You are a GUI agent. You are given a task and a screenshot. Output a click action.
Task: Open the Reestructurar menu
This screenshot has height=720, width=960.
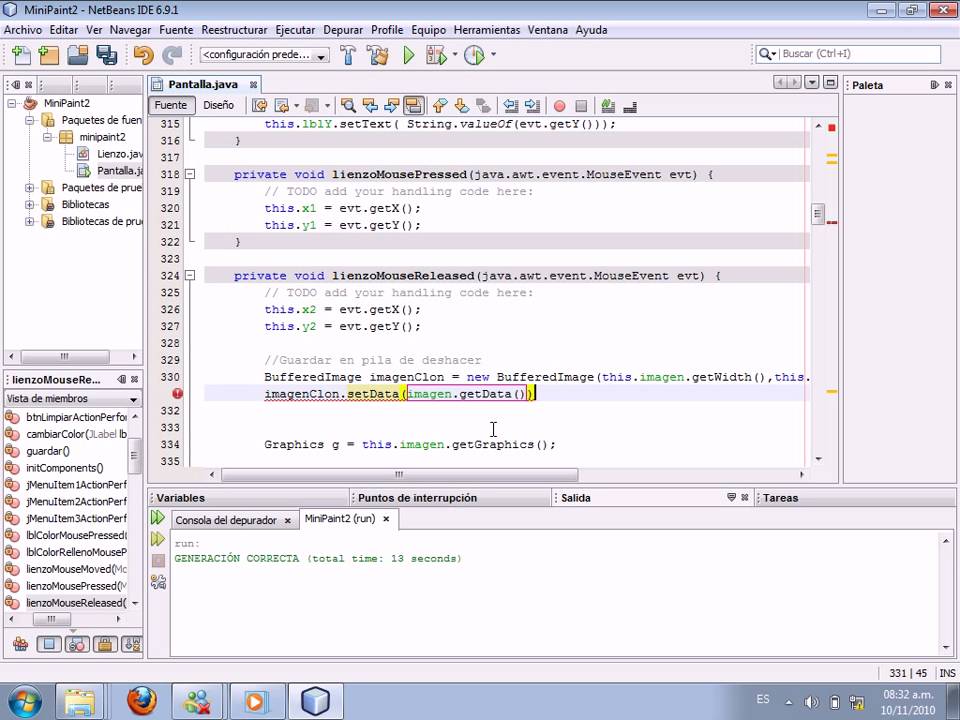click(234, 30)
